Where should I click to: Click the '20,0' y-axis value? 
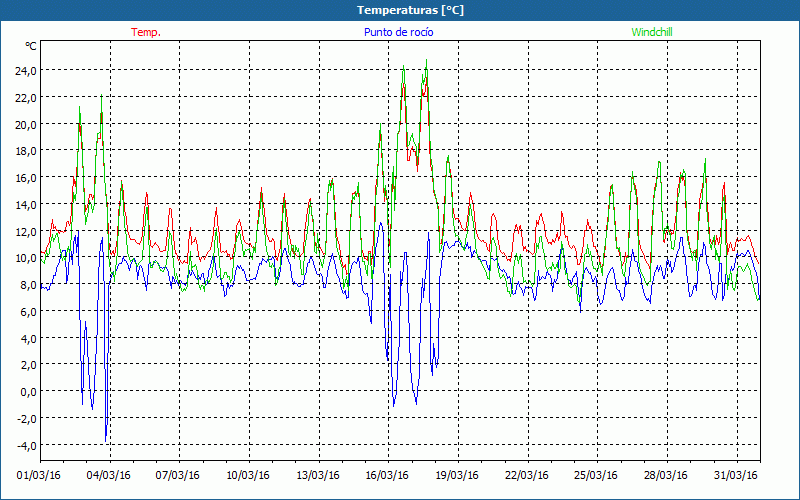pos(26,125)
